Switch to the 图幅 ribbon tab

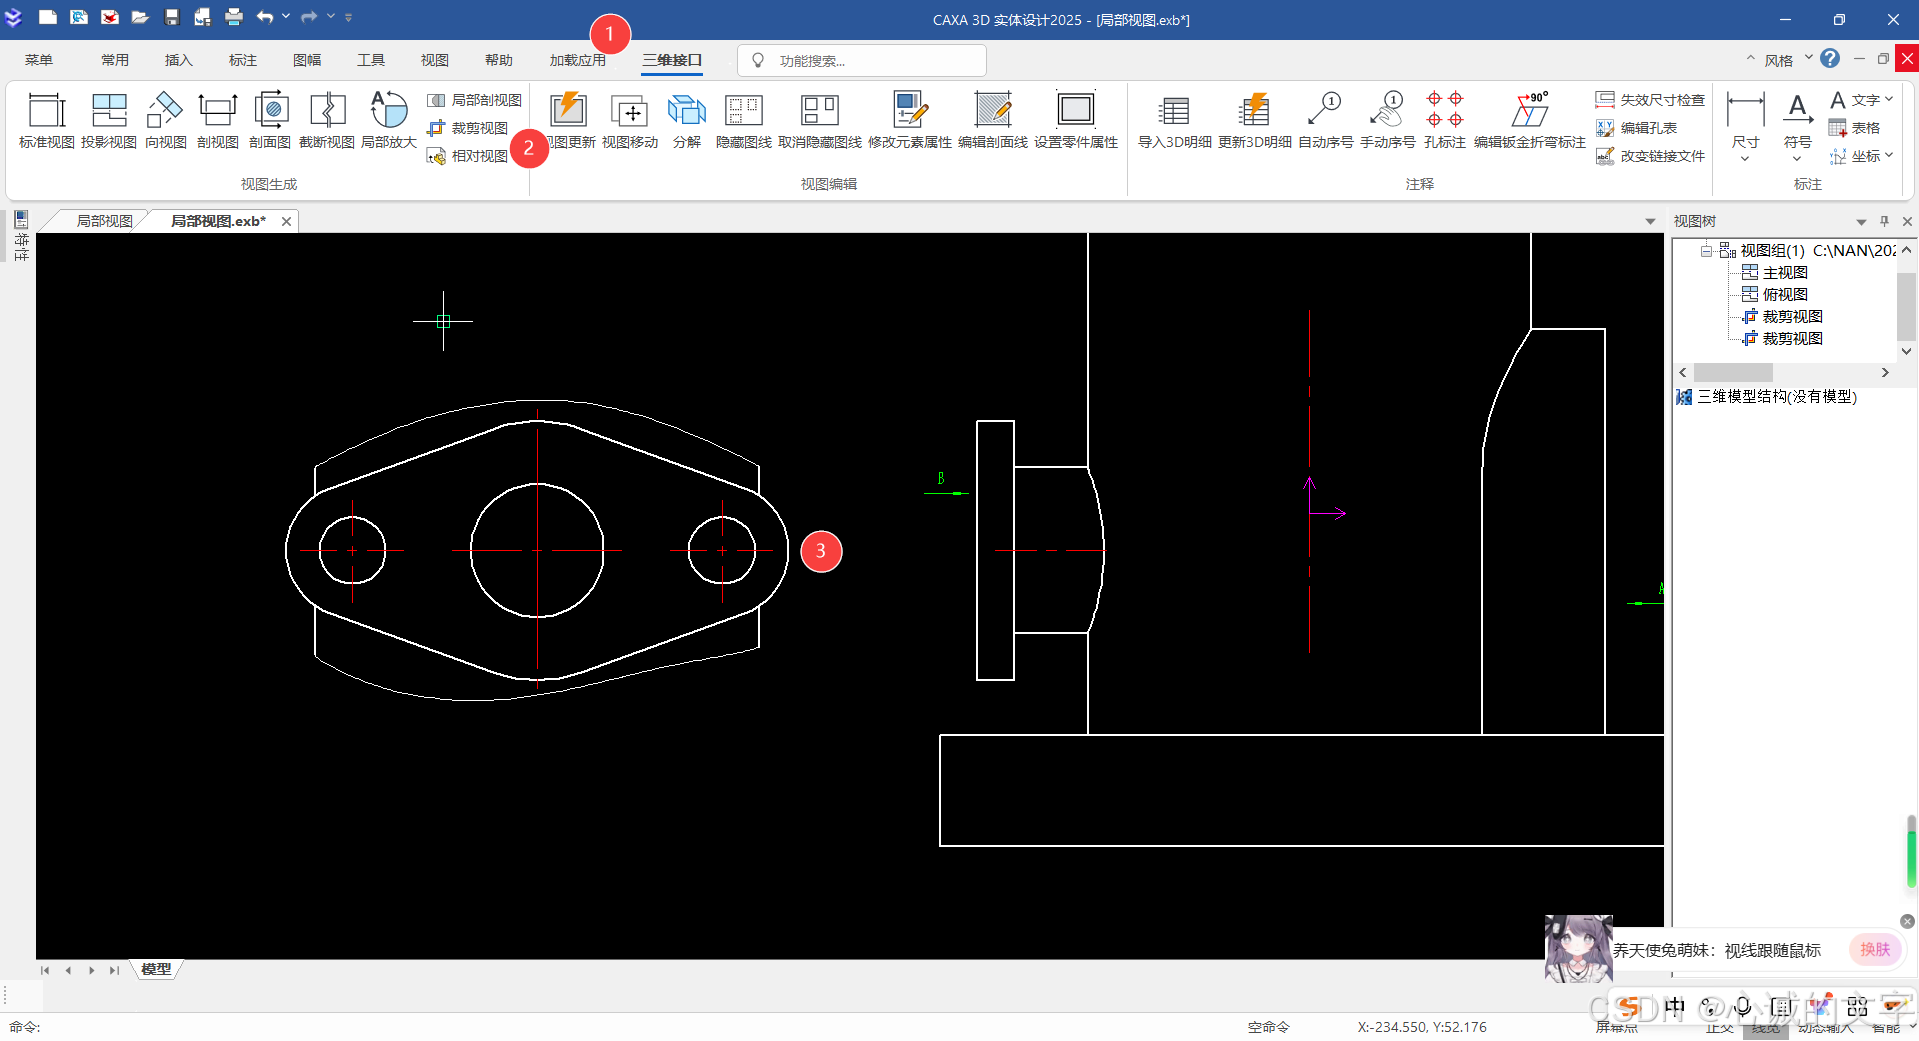(x=307, y=60)
